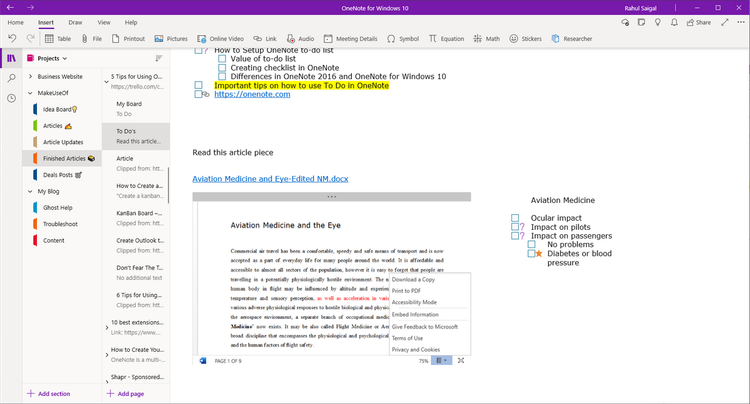This screenshot has width=750, height=404.
Task: Open the Researcher pane
Action: coord(572,39)
